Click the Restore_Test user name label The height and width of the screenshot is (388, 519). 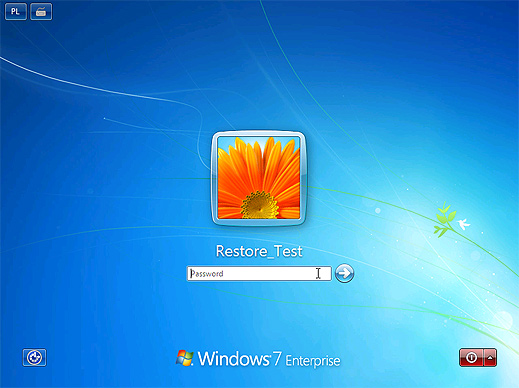pyautogui.click(x=259, y=251)
